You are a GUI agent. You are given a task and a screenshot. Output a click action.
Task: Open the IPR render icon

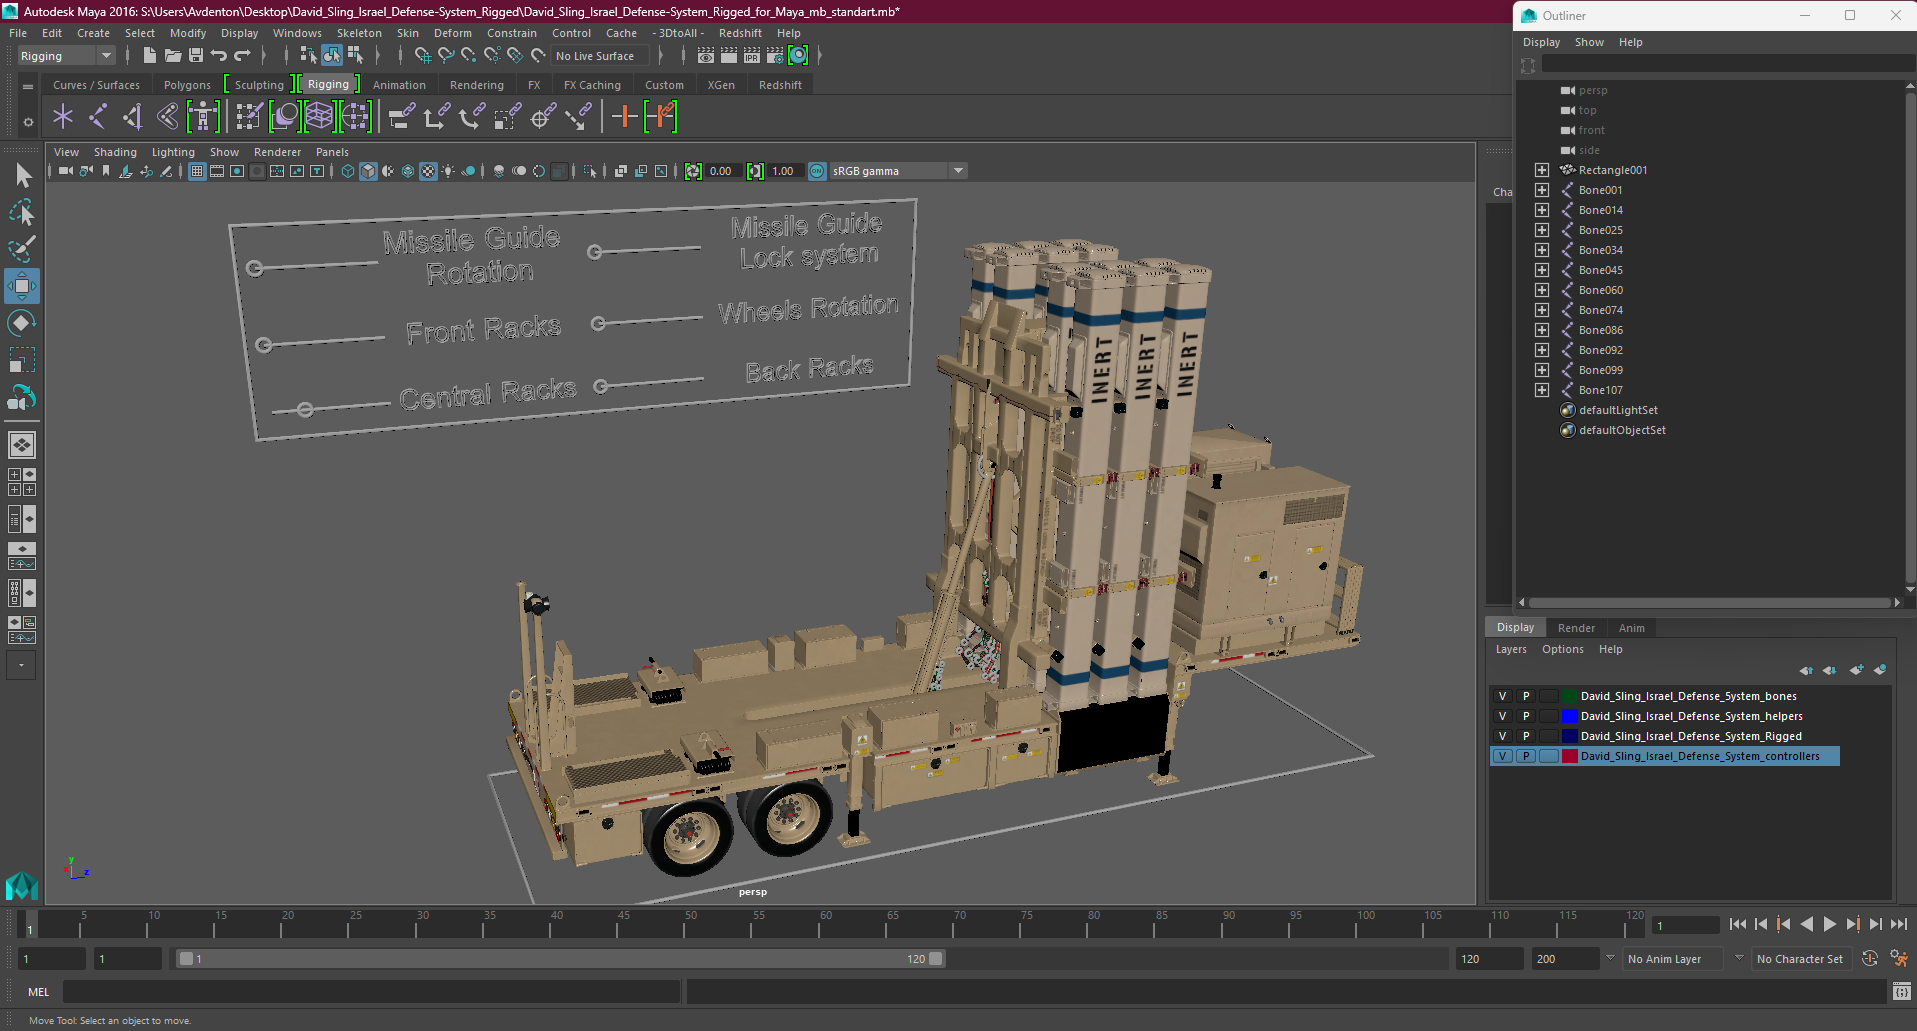click(752, 56)
